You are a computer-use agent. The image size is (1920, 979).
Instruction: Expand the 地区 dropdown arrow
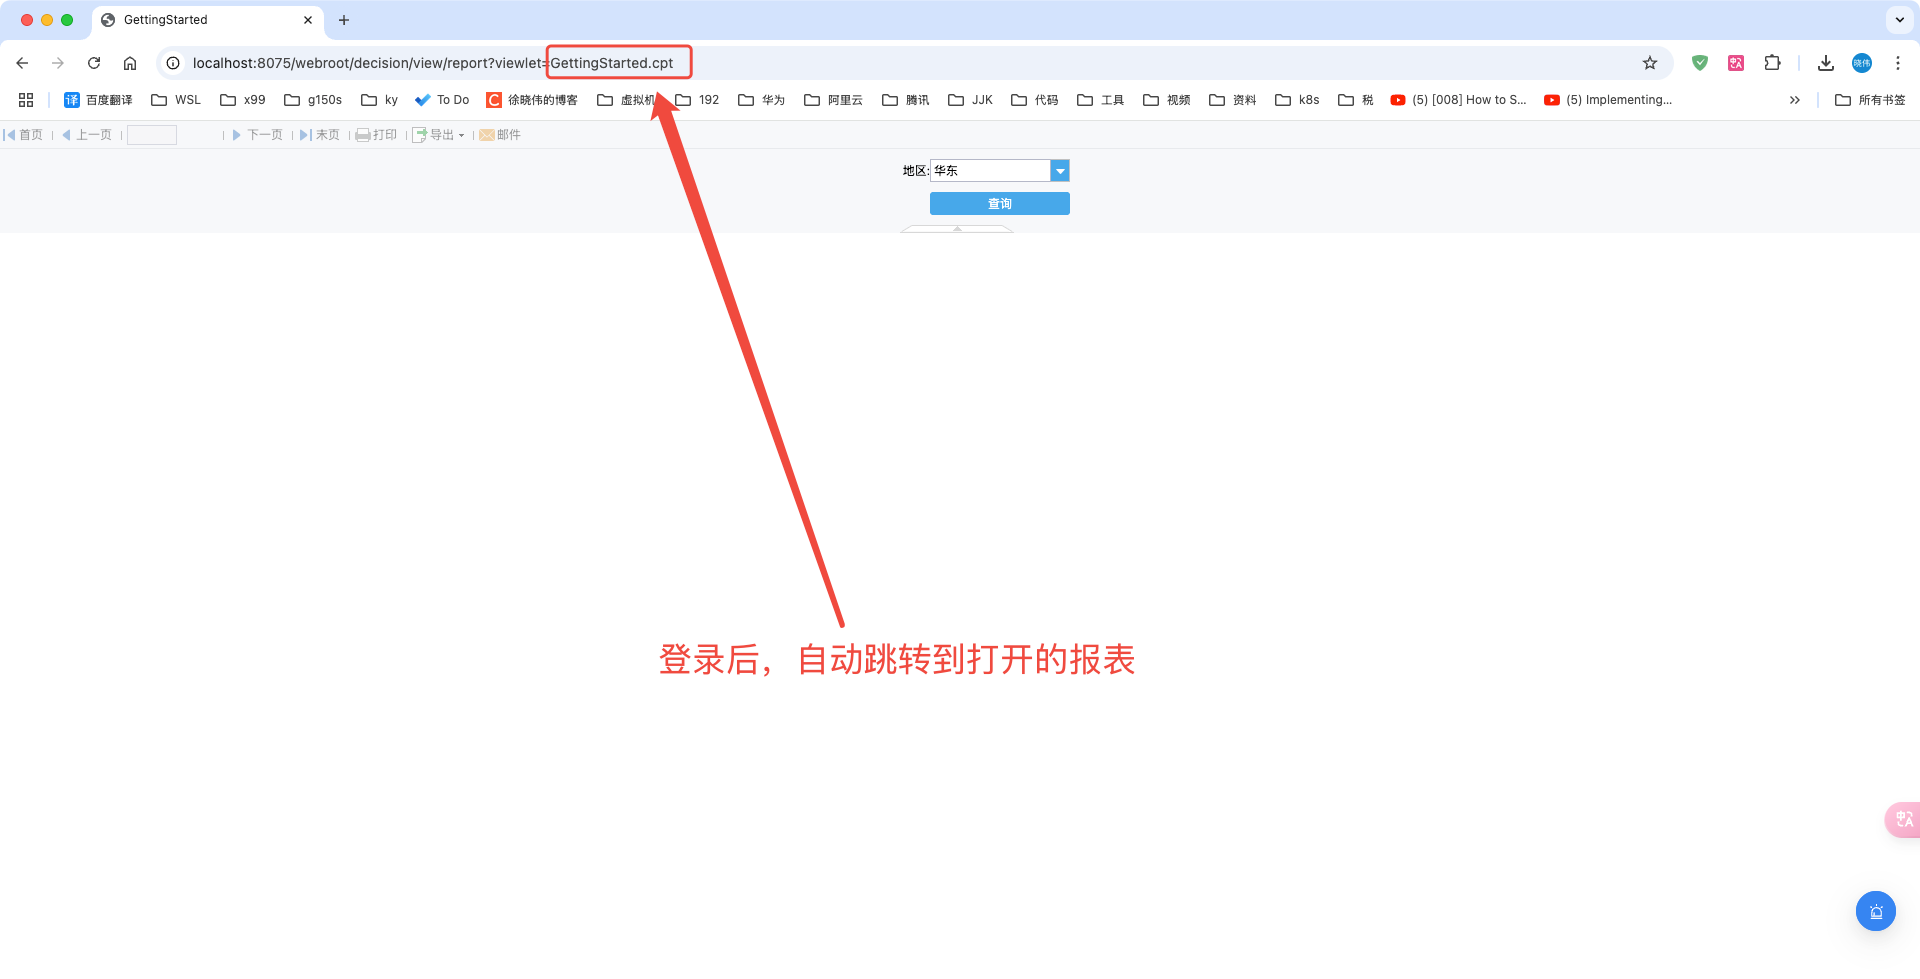pyautogui.click(x=1060, y=171)
